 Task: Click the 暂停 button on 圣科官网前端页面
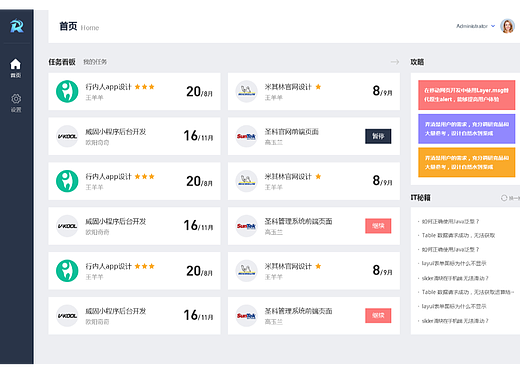click(378, 136)
